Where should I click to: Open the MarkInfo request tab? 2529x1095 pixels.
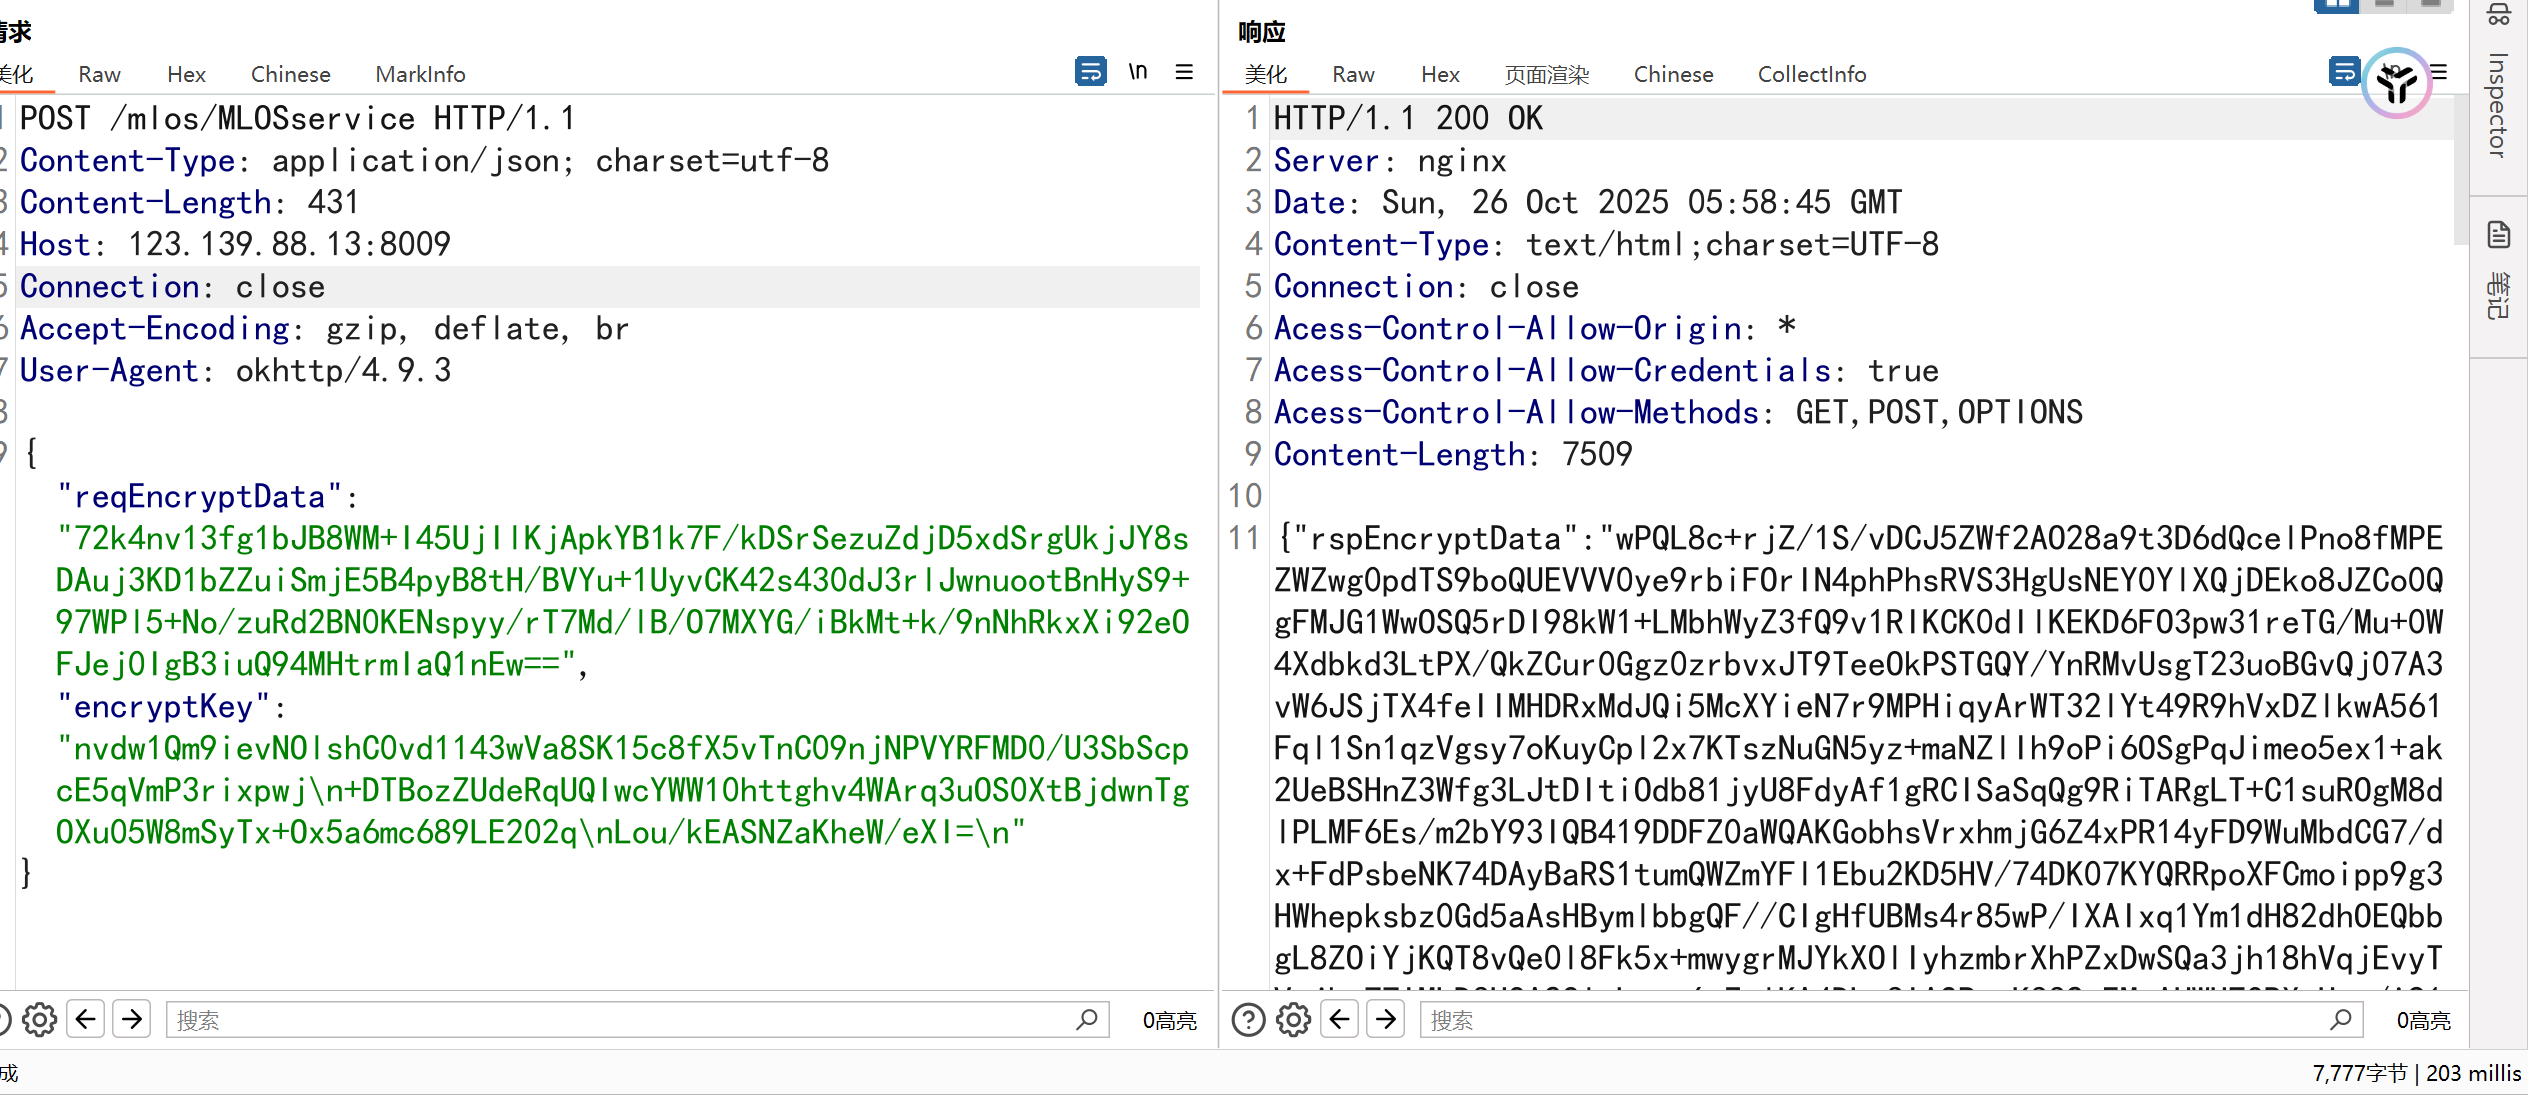pos(420,74)
